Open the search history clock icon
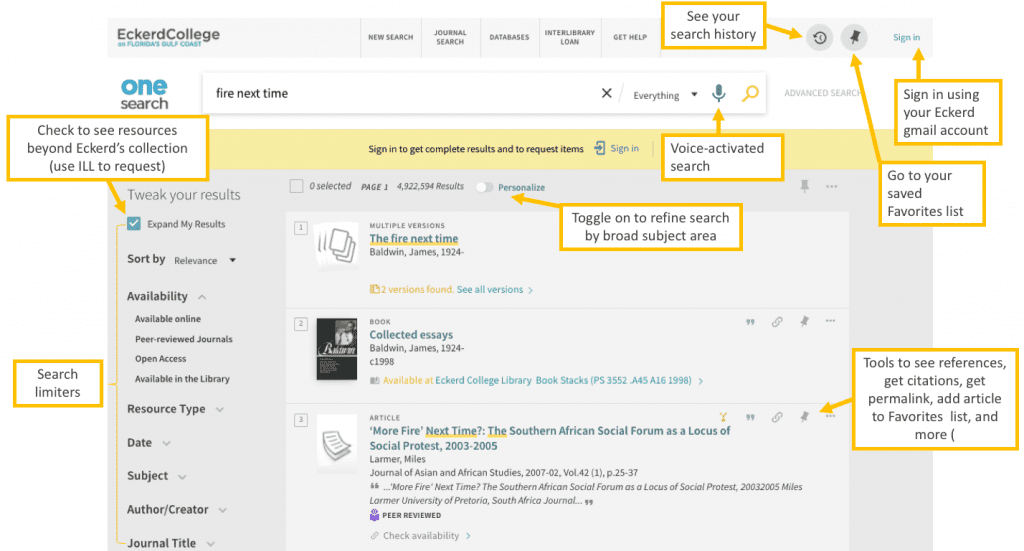 click(x=820, y=38)
